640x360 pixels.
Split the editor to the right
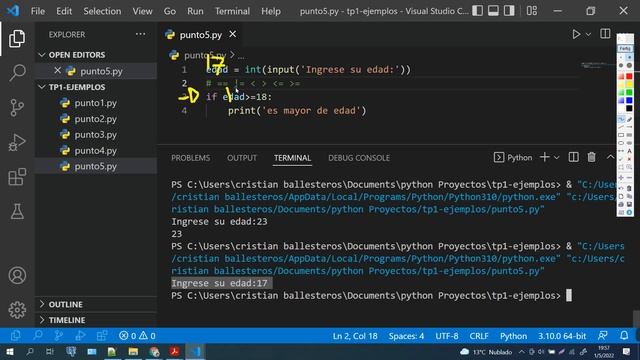pyautogui.click(x=605, y=34)
